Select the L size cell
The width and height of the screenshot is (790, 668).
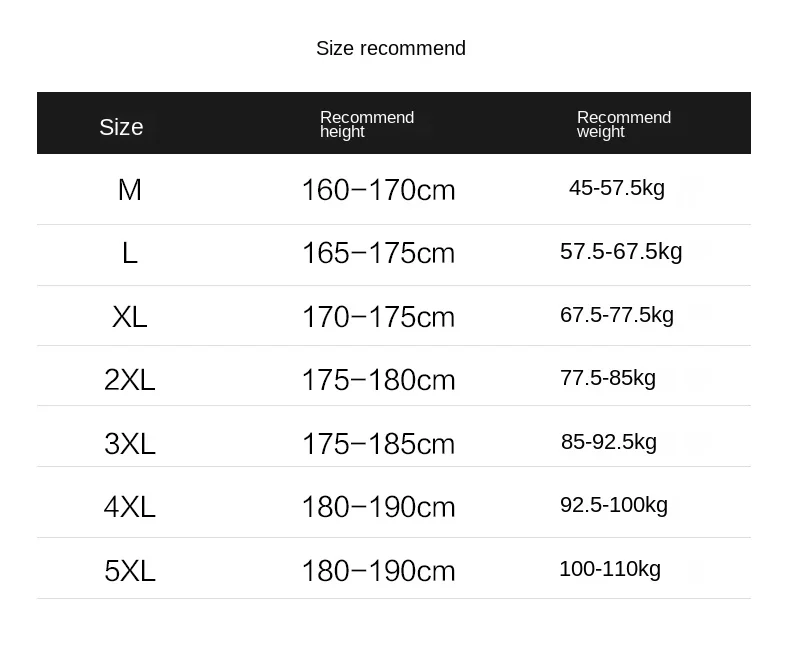tap(129, 253)
